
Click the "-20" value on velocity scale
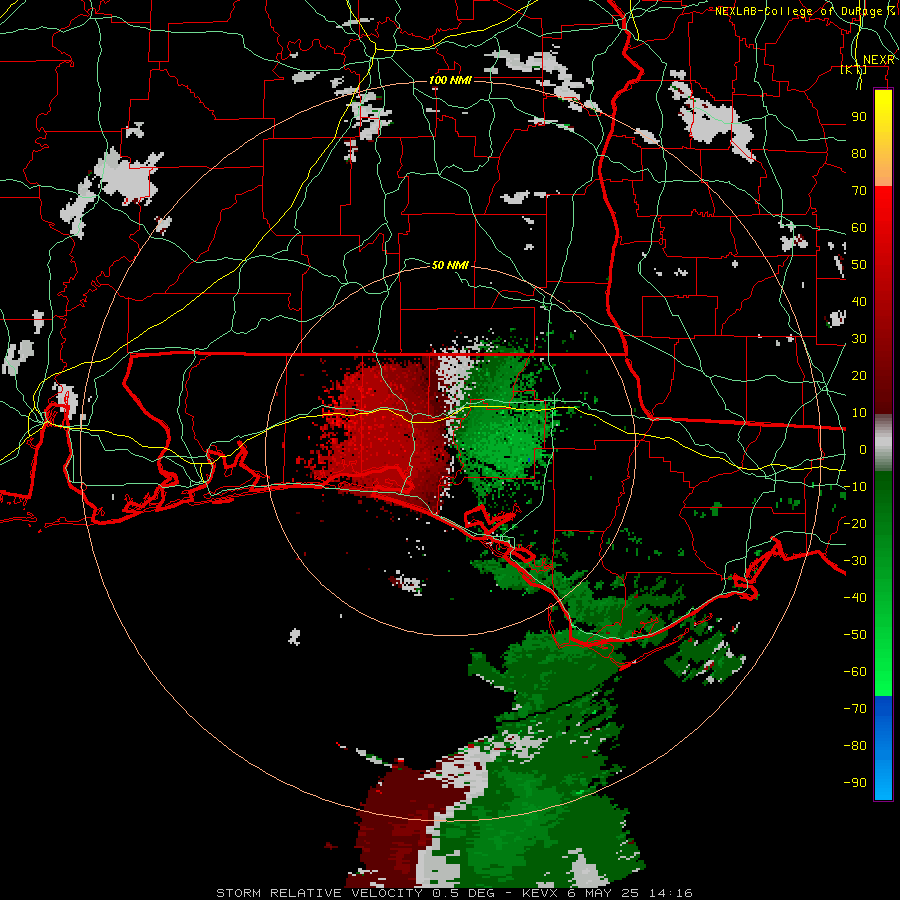855,523
